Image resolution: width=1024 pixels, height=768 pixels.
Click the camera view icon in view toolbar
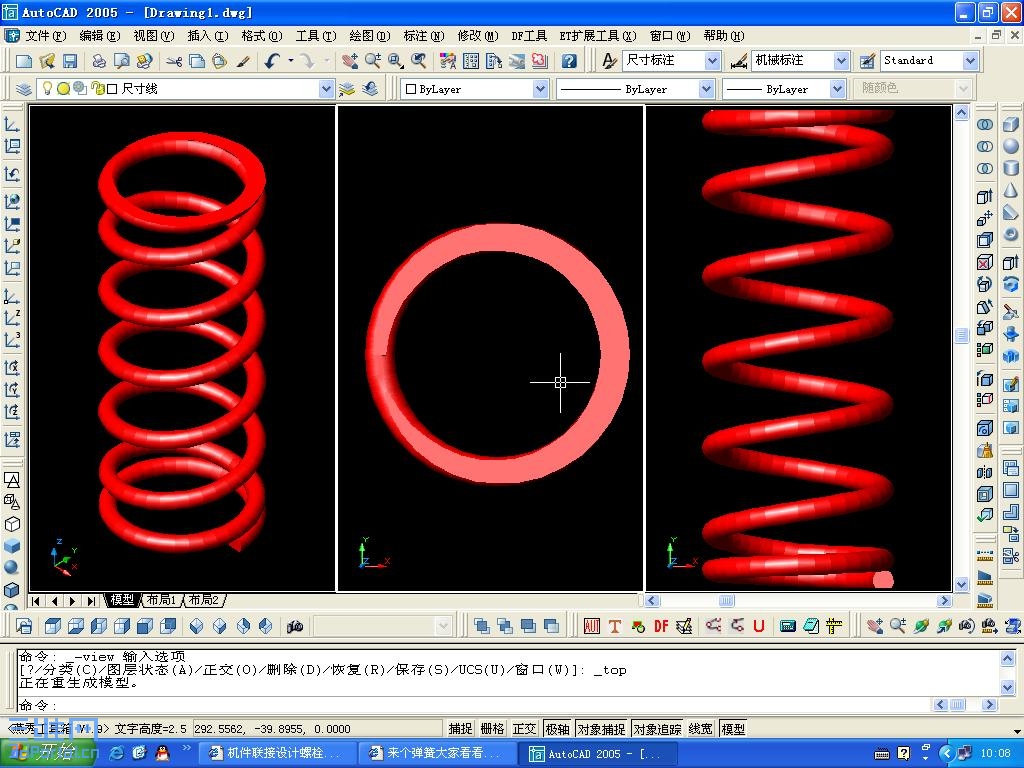coord(295,627)
